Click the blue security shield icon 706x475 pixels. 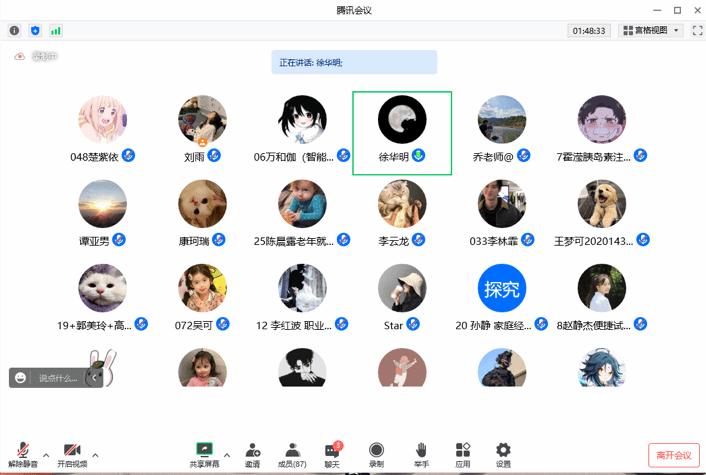tap(35, 31)
